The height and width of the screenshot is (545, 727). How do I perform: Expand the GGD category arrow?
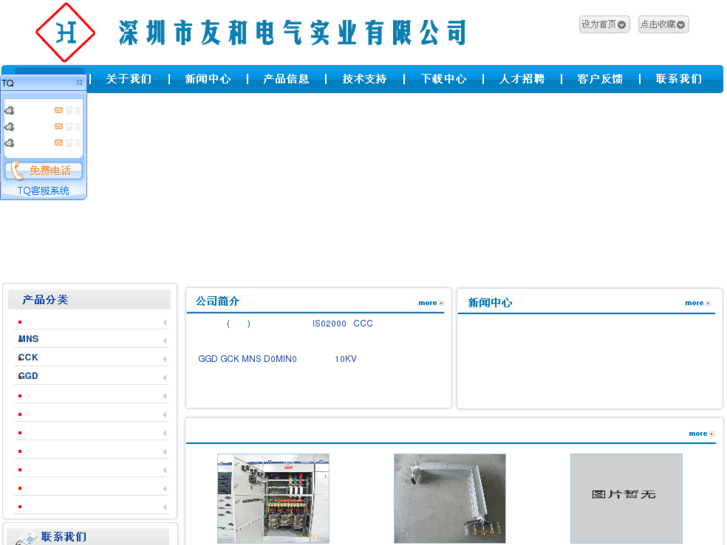click(x=165, y=378)
